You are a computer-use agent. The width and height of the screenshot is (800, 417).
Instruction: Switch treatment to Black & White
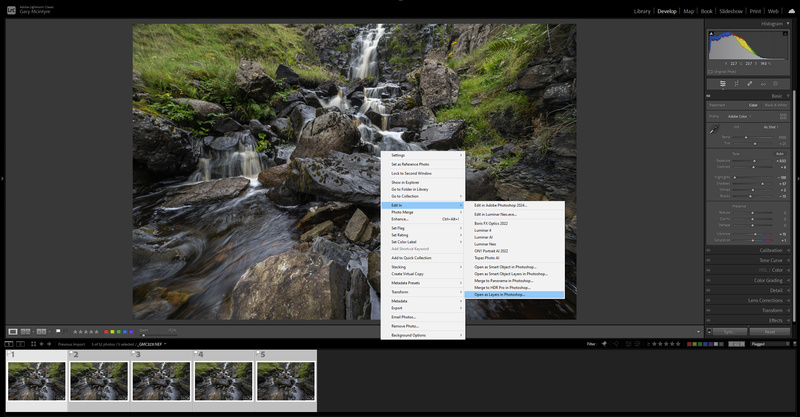click(775, 105)
